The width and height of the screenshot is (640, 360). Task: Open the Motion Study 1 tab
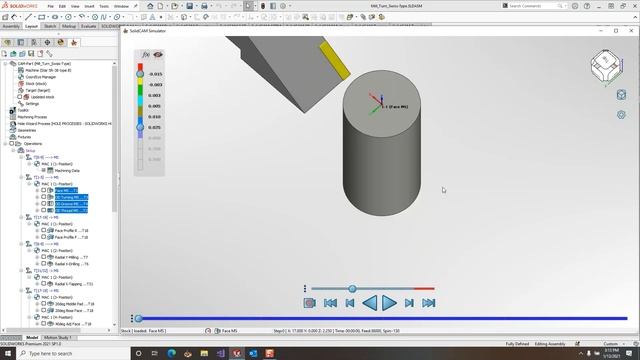(x=58, y=338)
